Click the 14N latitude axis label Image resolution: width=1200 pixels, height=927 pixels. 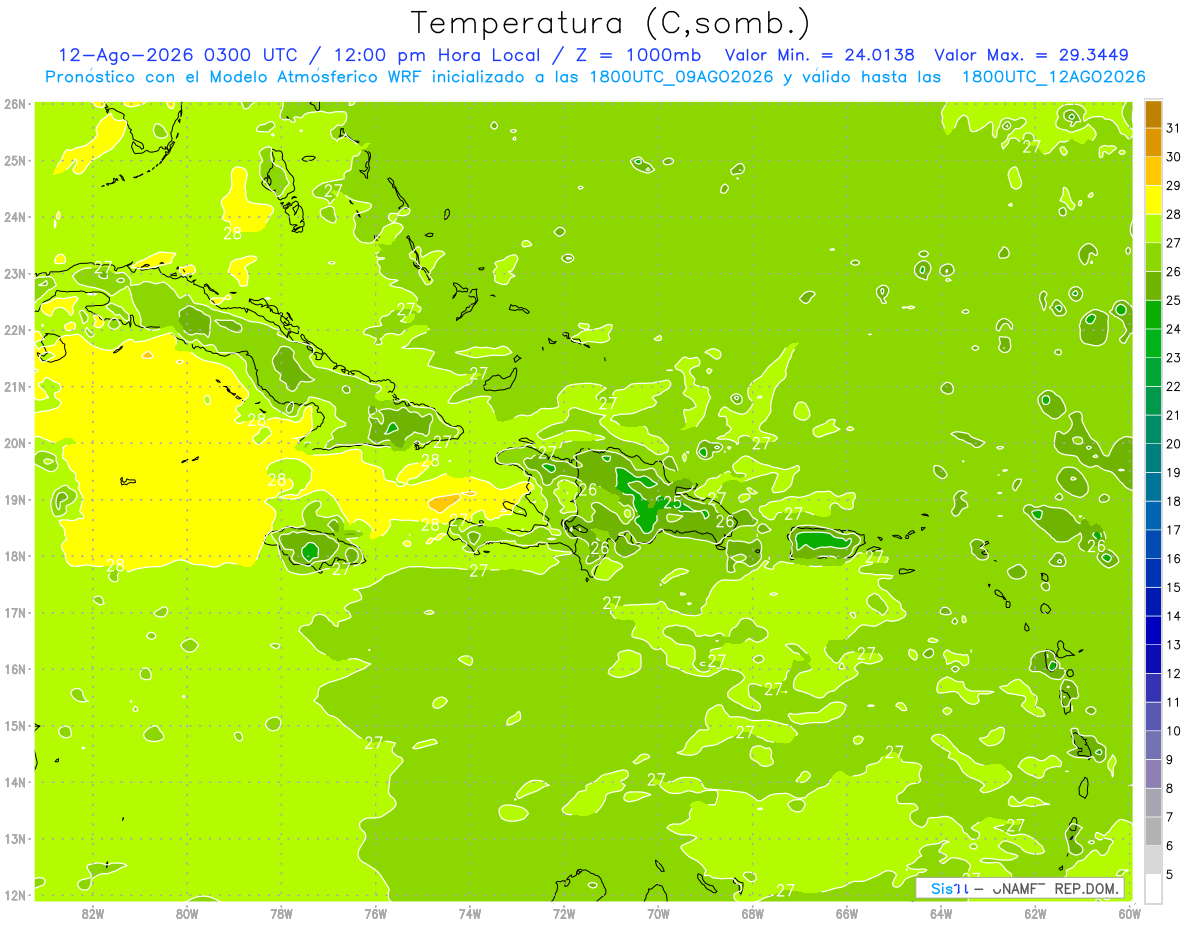pos(15,782)
